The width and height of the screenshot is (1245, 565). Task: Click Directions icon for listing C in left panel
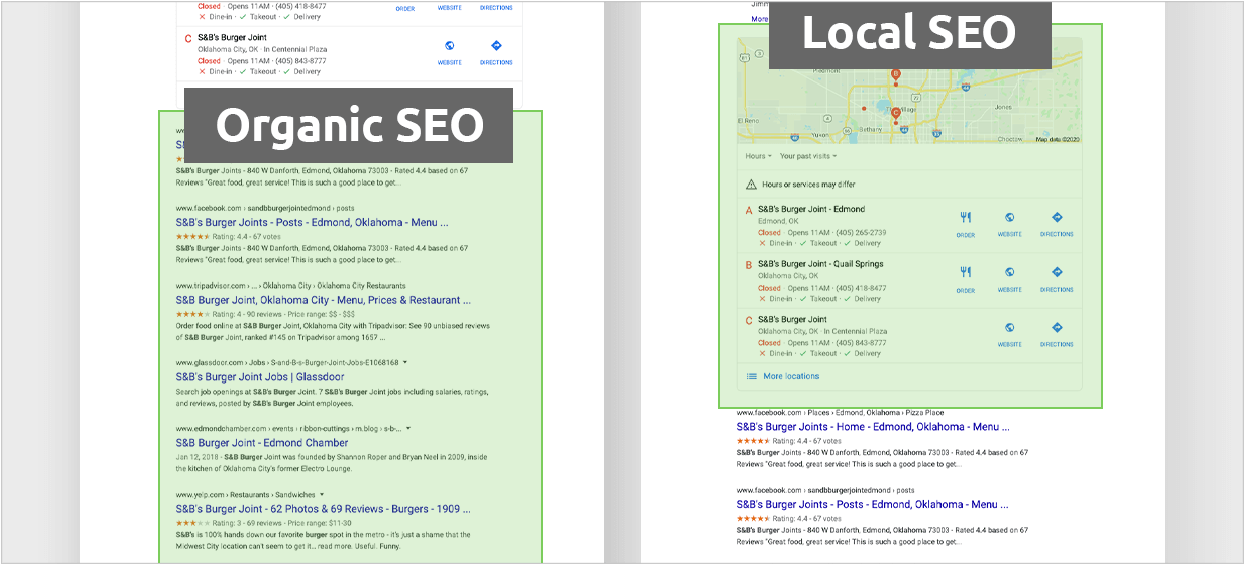pos(496,45)
